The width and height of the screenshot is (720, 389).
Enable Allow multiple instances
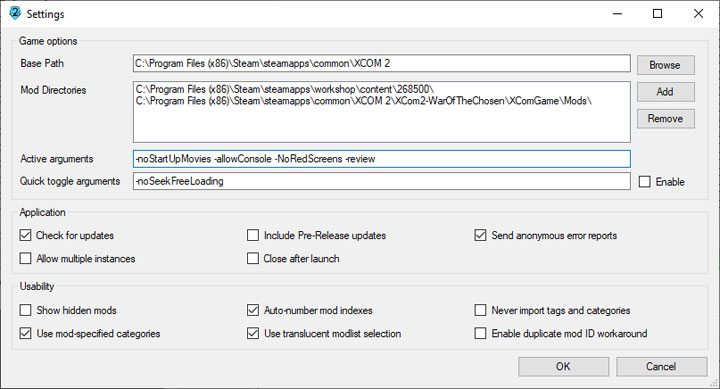coord(25,259)
